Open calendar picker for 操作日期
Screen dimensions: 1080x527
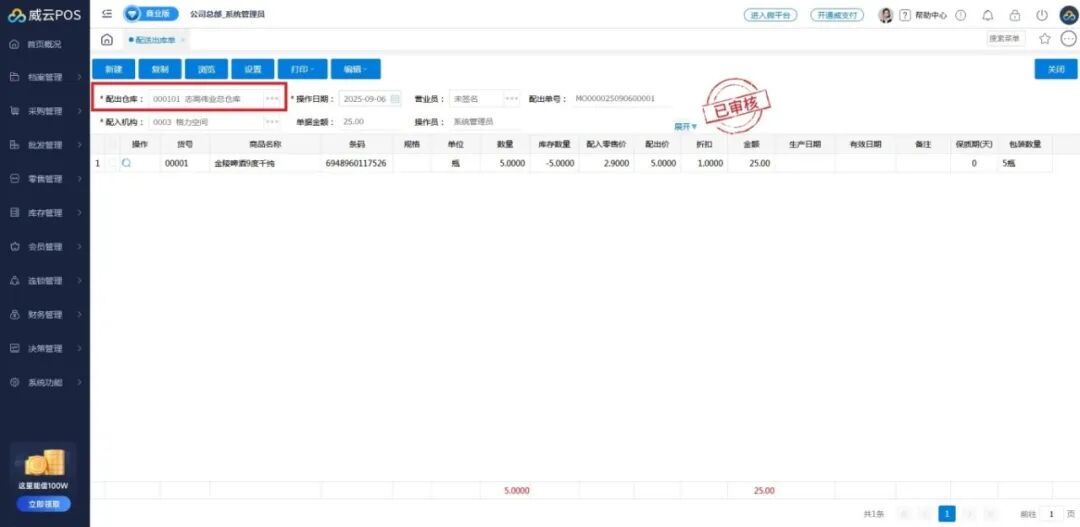click(395, 99)
